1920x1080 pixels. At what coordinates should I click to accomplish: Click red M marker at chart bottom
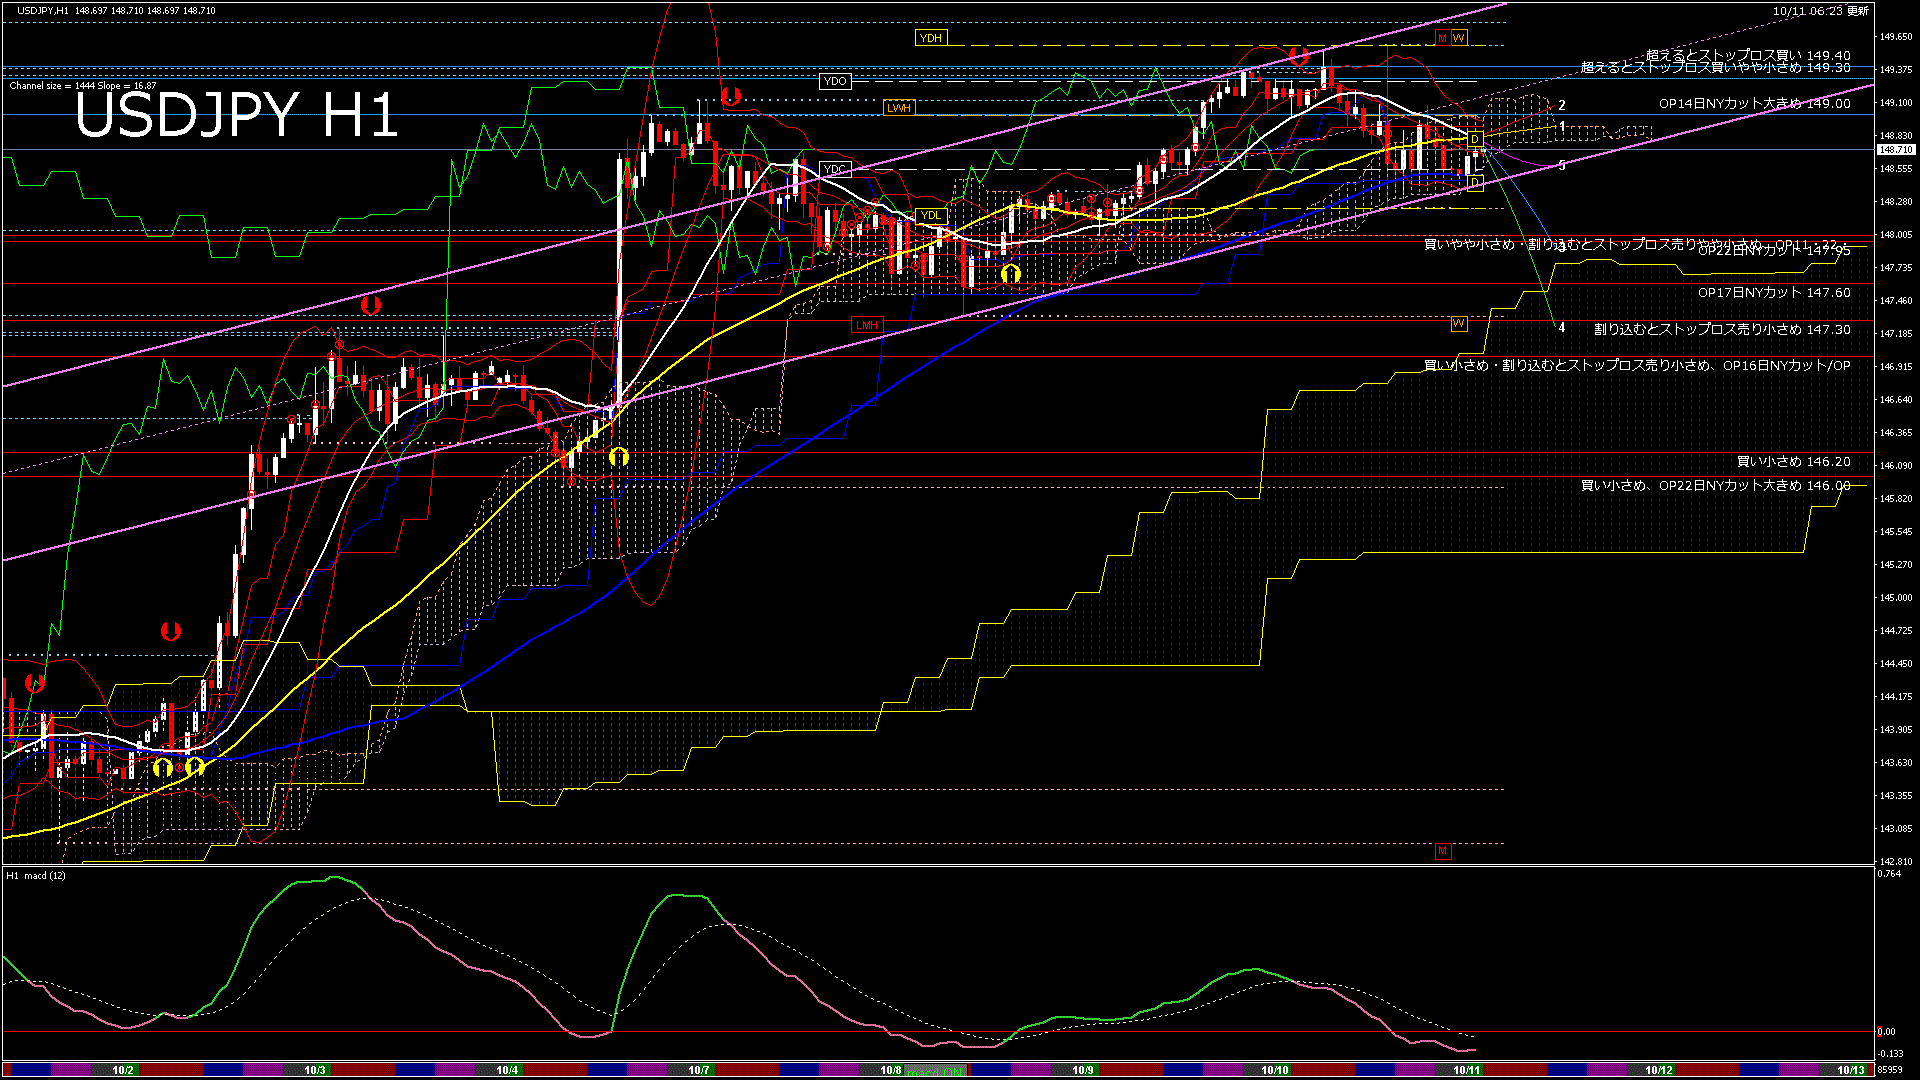[x=1442, y=852]
